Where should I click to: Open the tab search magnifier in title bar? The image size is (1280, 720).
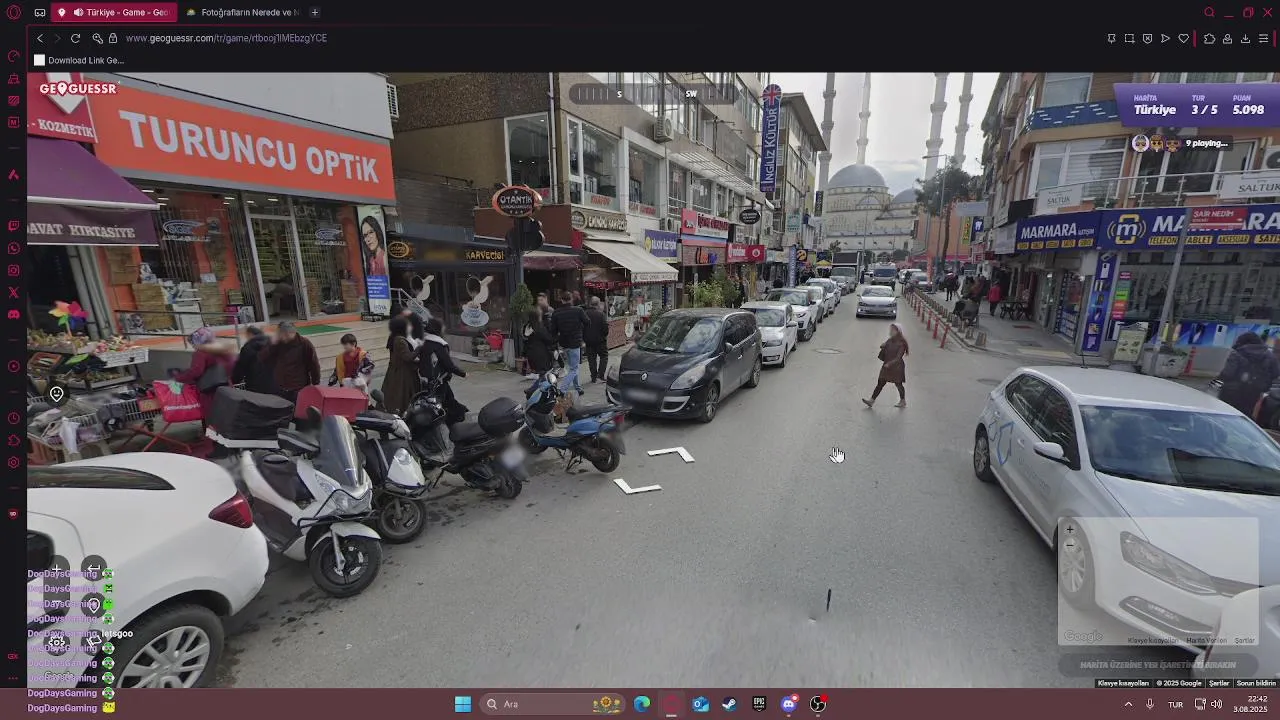click(1209, 12)
